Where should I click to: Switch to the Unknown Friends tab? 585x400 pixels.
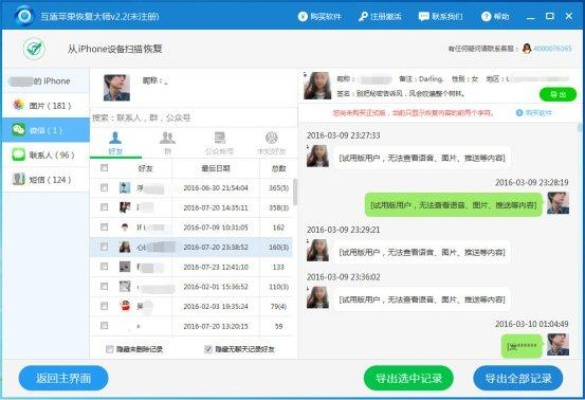click(x=271, y=143)
